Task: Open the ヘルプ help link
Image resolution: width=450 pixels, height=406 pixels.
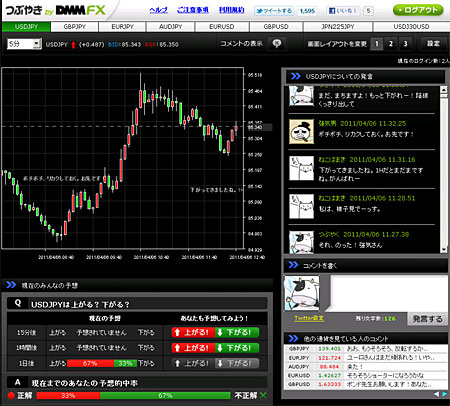Action: tap(159, 10)
